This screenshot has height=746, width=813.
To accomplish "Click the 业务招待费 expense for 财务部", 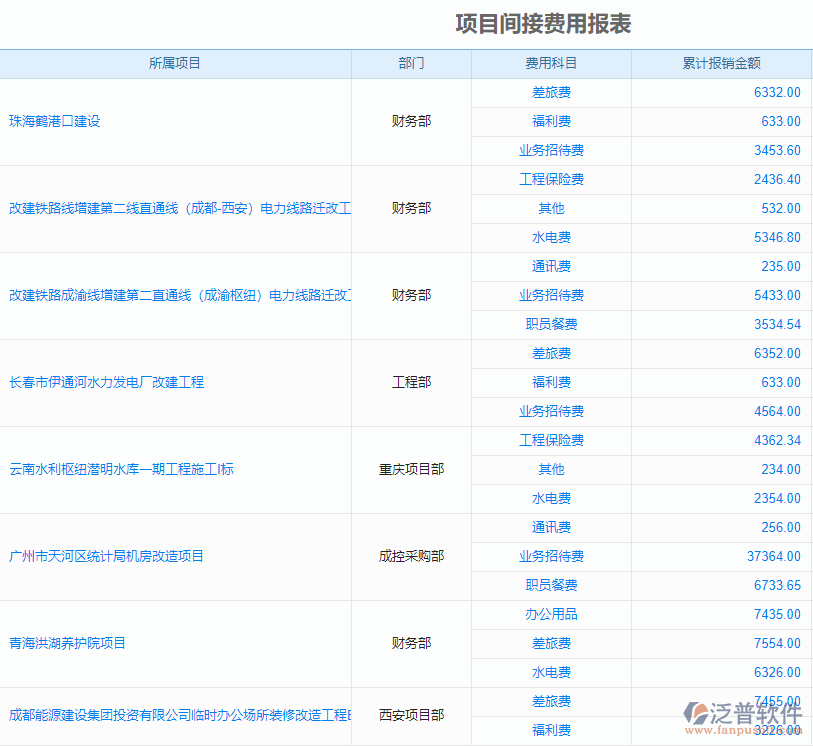I will (x=550, y=150).
